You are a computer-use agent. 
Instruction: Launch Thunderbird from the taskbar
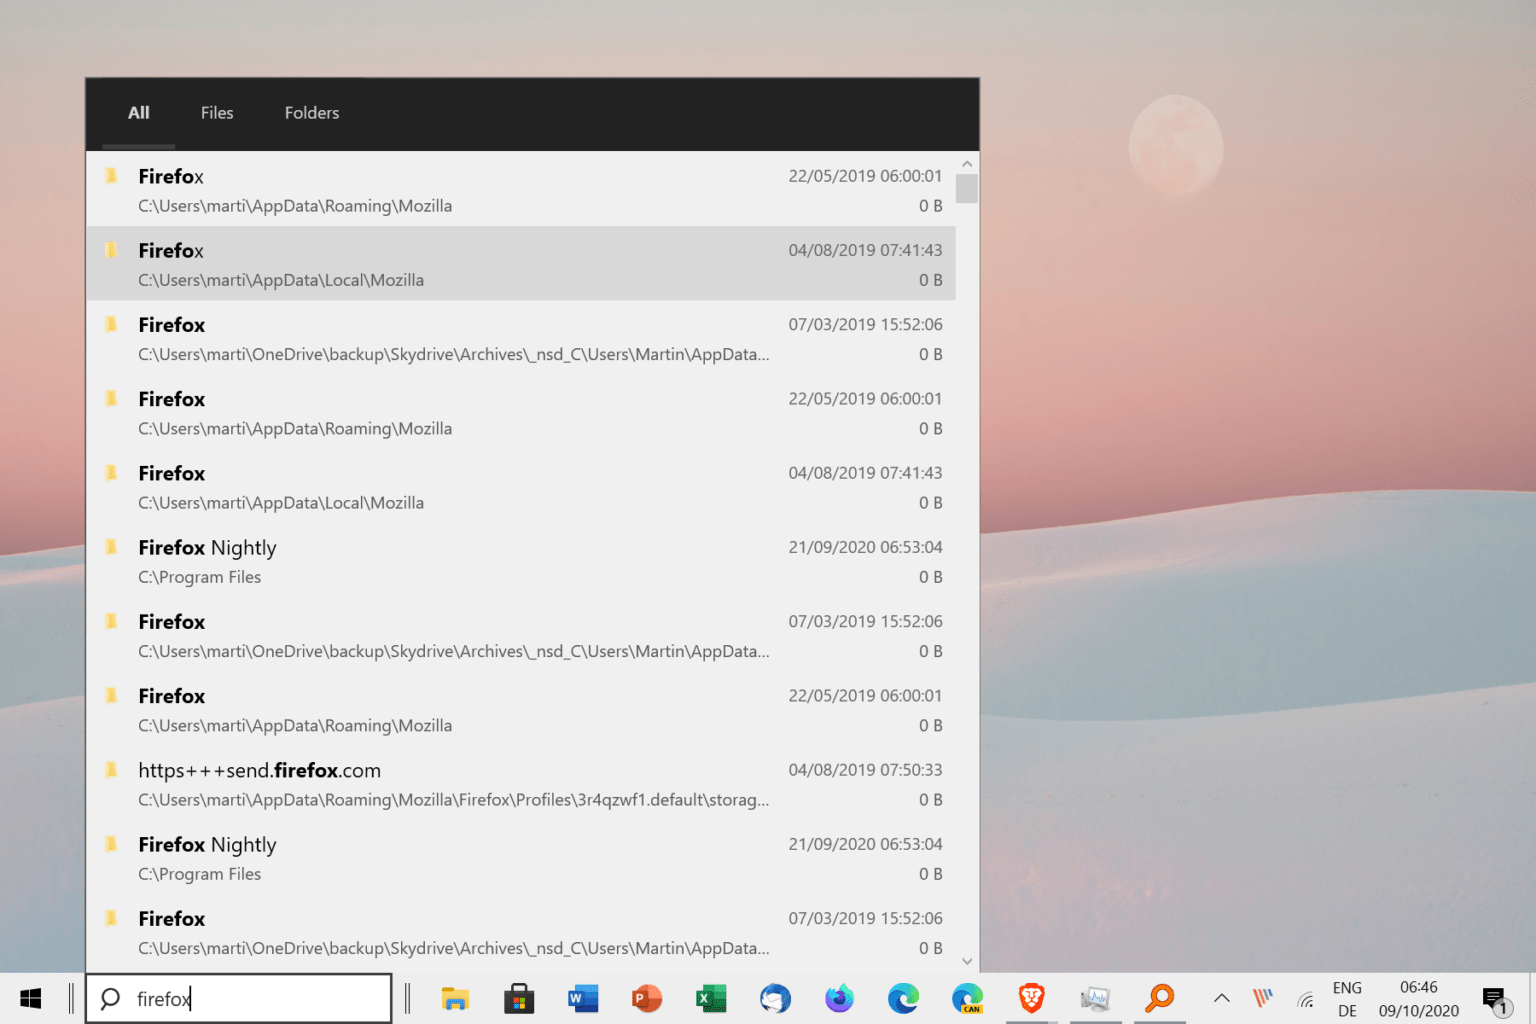[x=775, y=998]
